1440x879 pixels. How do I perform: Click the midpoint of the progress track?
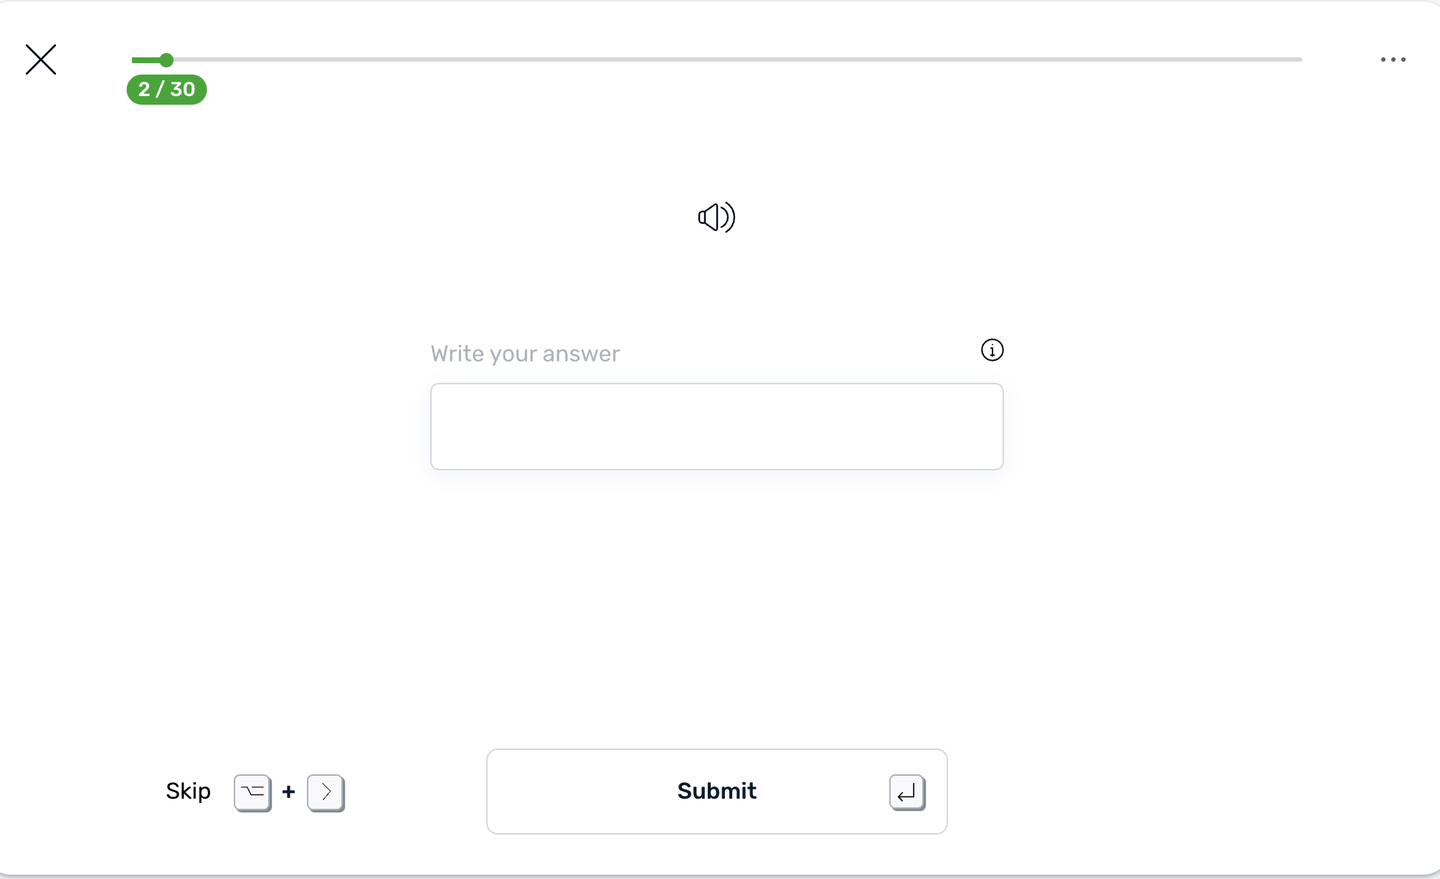tap(717, 60)
